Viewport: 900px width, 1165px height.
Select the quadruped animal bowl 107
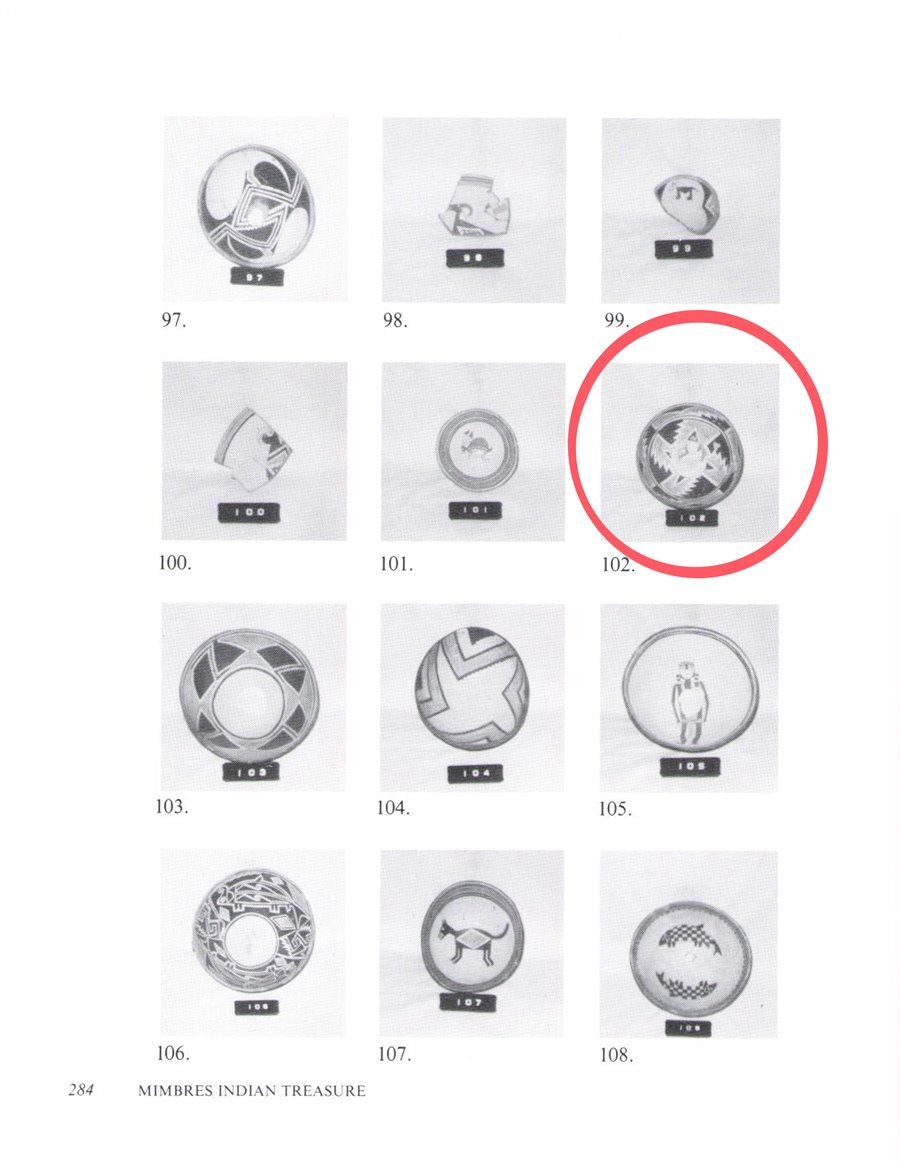point(472,944)
